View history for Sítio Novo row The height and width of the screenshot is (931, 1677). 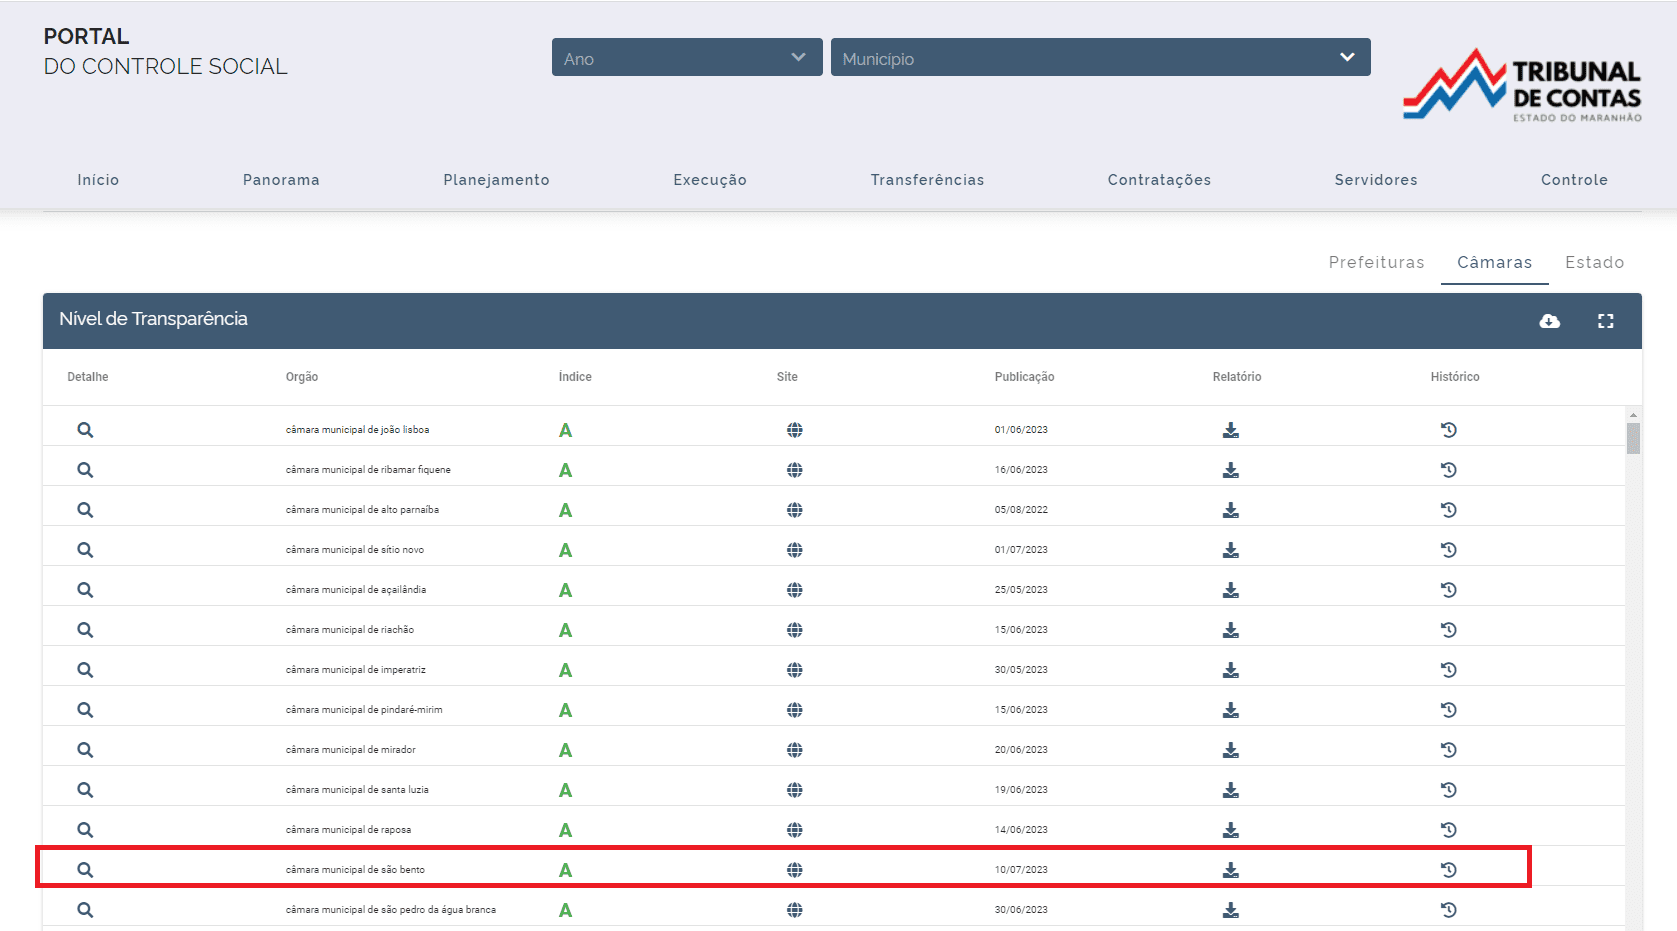click(1449, 550)
